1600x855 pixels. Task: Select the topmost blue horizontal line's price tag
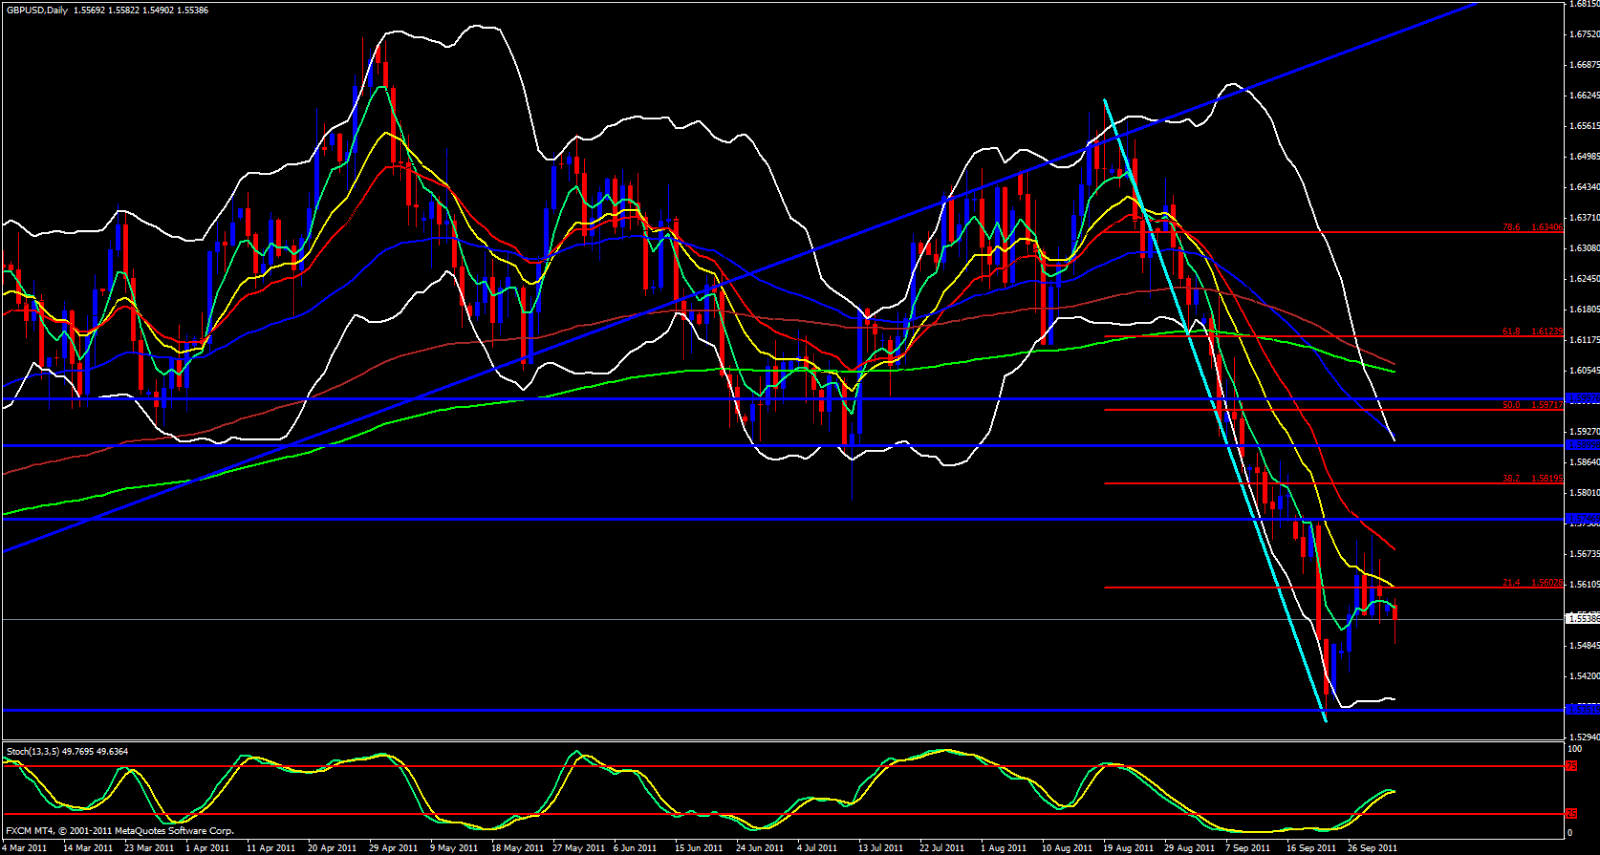pos(1582,398)
